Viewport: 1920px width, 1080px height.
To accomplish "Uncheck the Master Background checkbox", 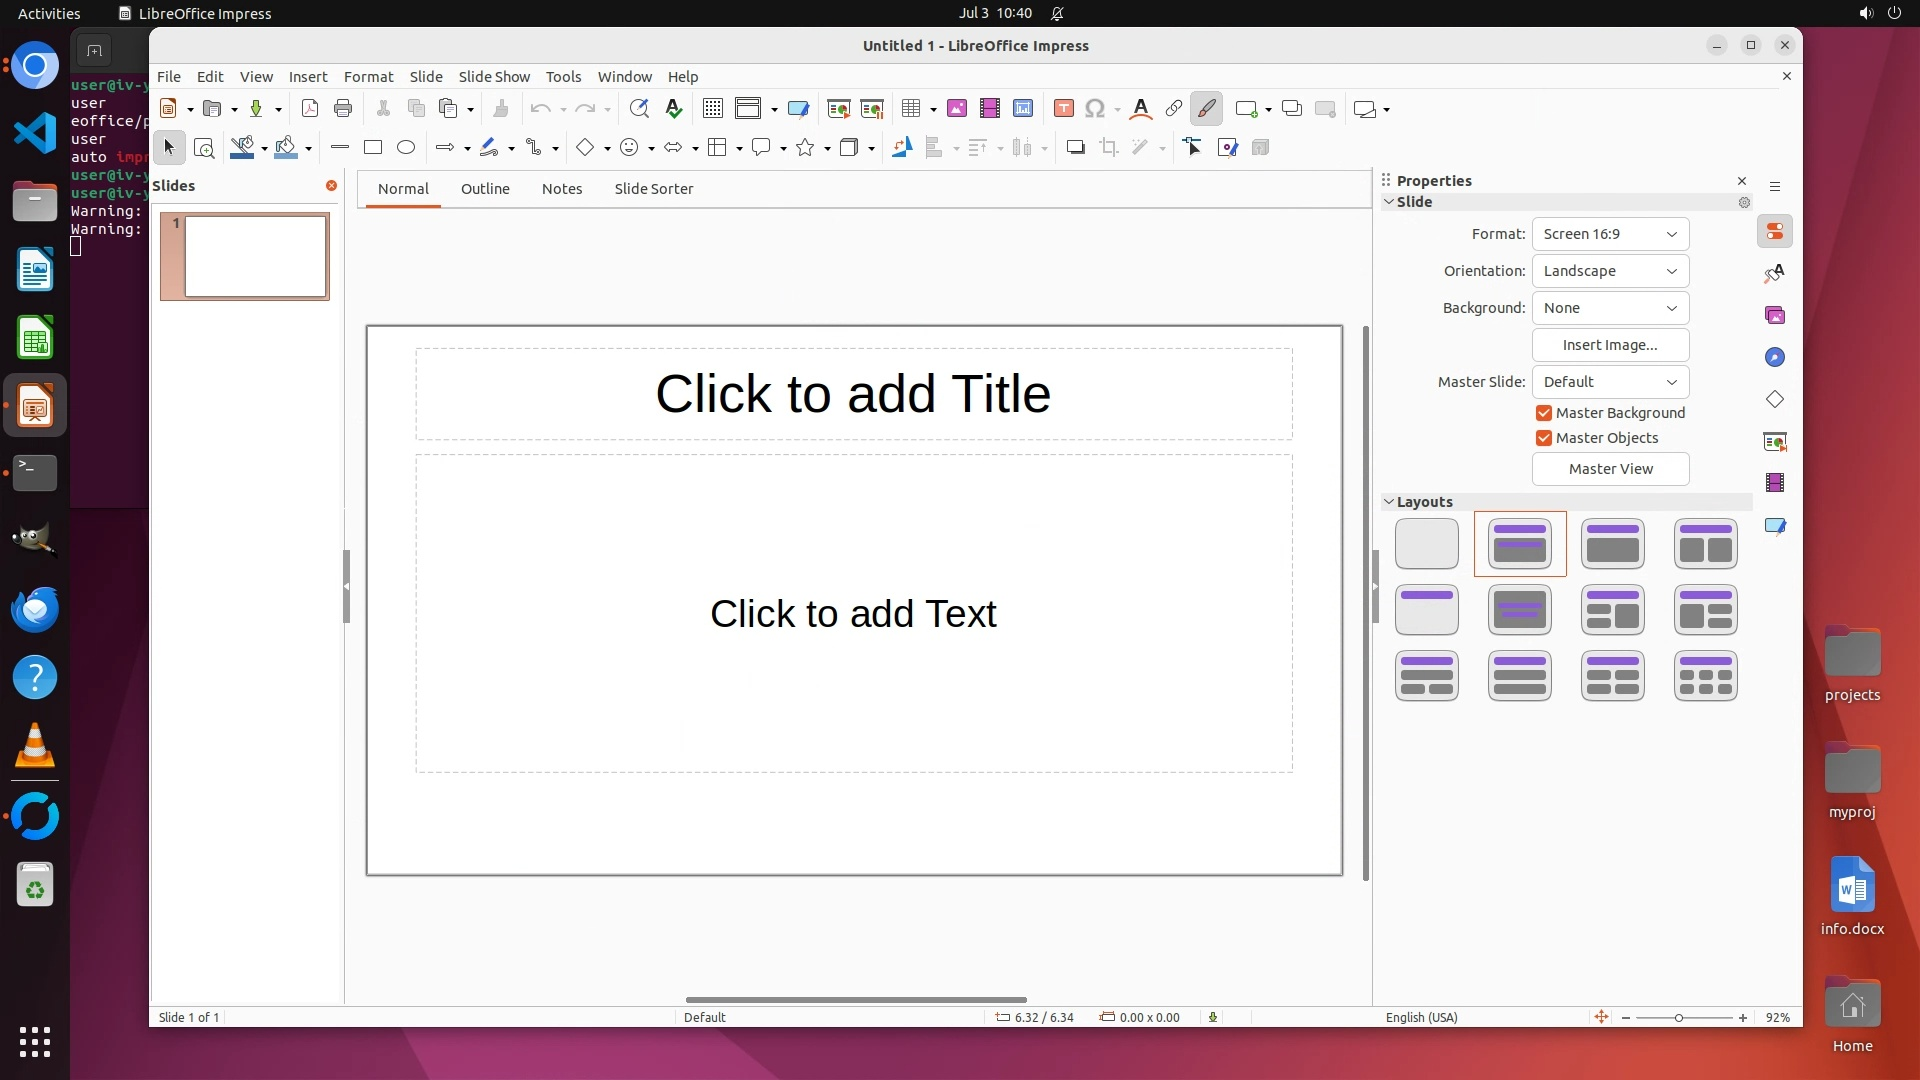I will (1544, 413).
